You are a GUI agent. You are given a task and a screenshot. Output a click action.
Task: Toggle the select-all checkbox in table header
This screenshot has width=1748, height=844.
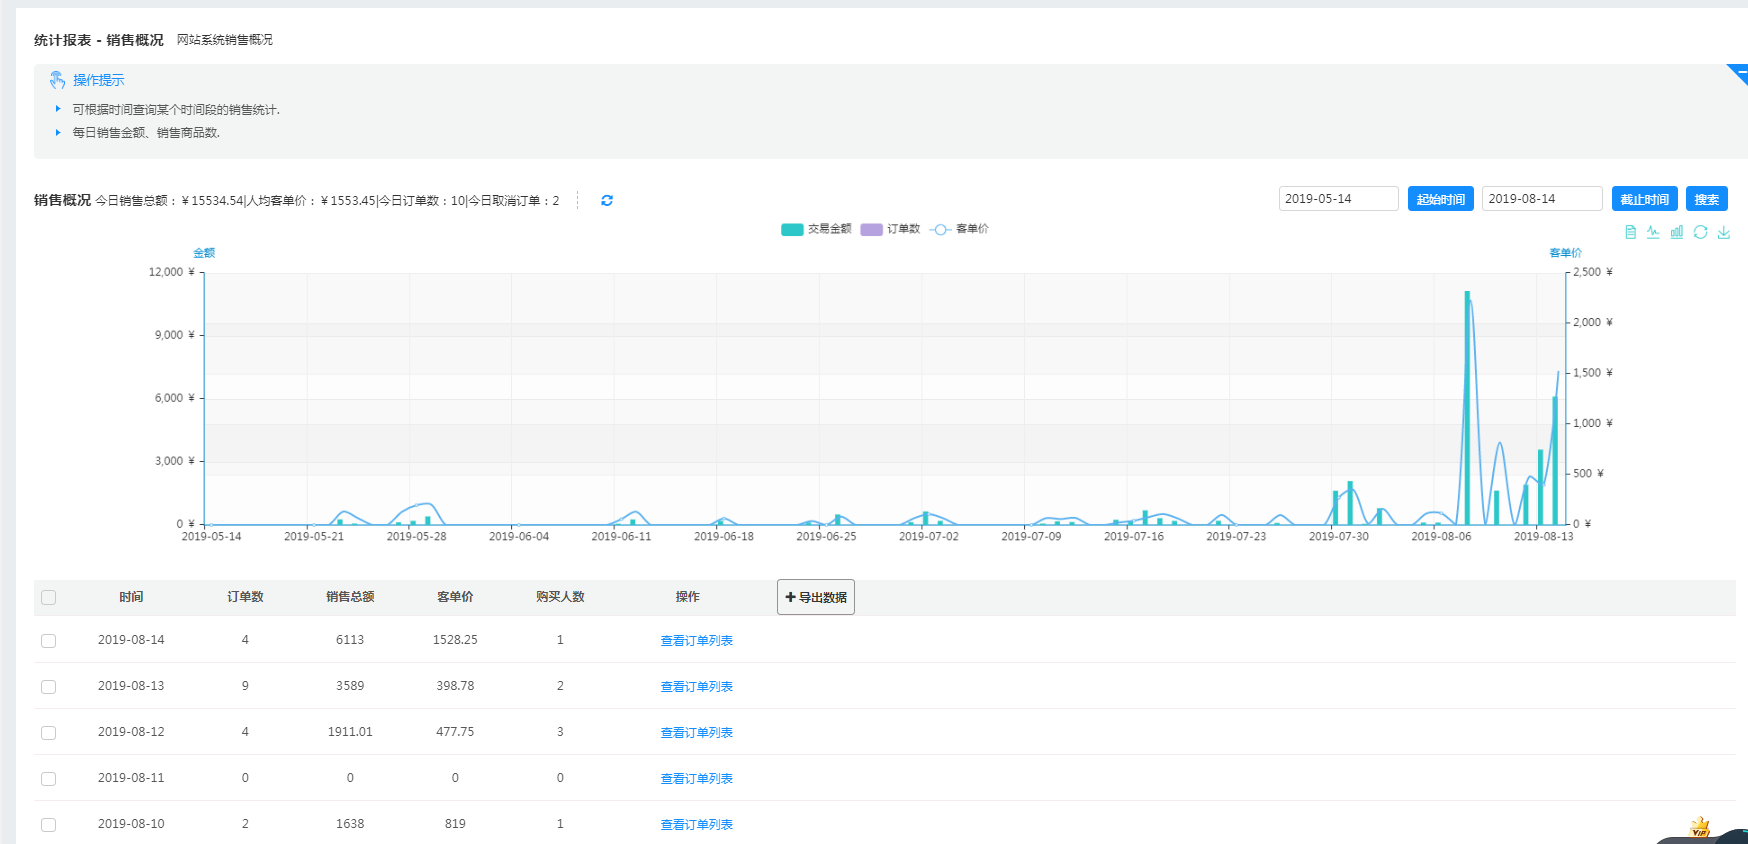48,598
